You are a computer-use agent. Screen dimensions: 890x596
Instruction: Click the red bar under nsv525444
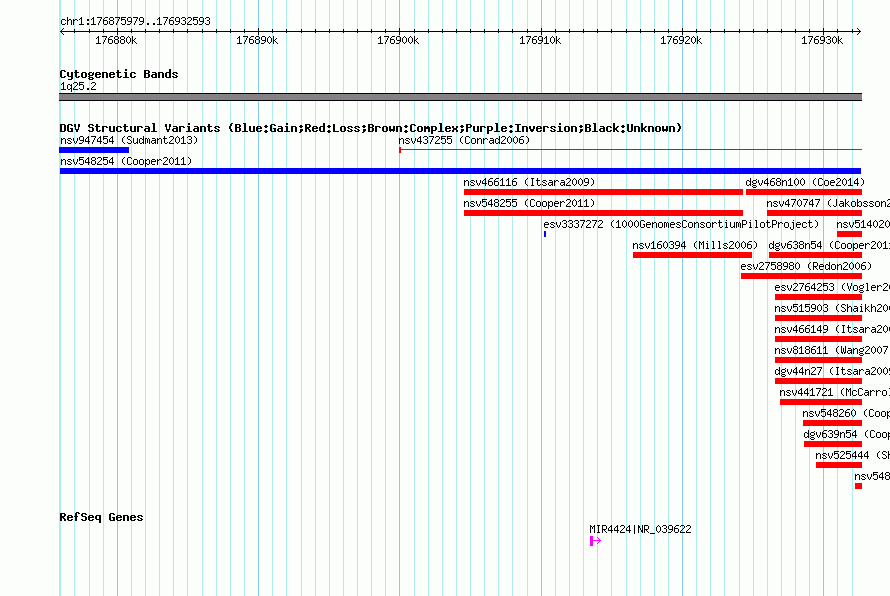[839, 465]
